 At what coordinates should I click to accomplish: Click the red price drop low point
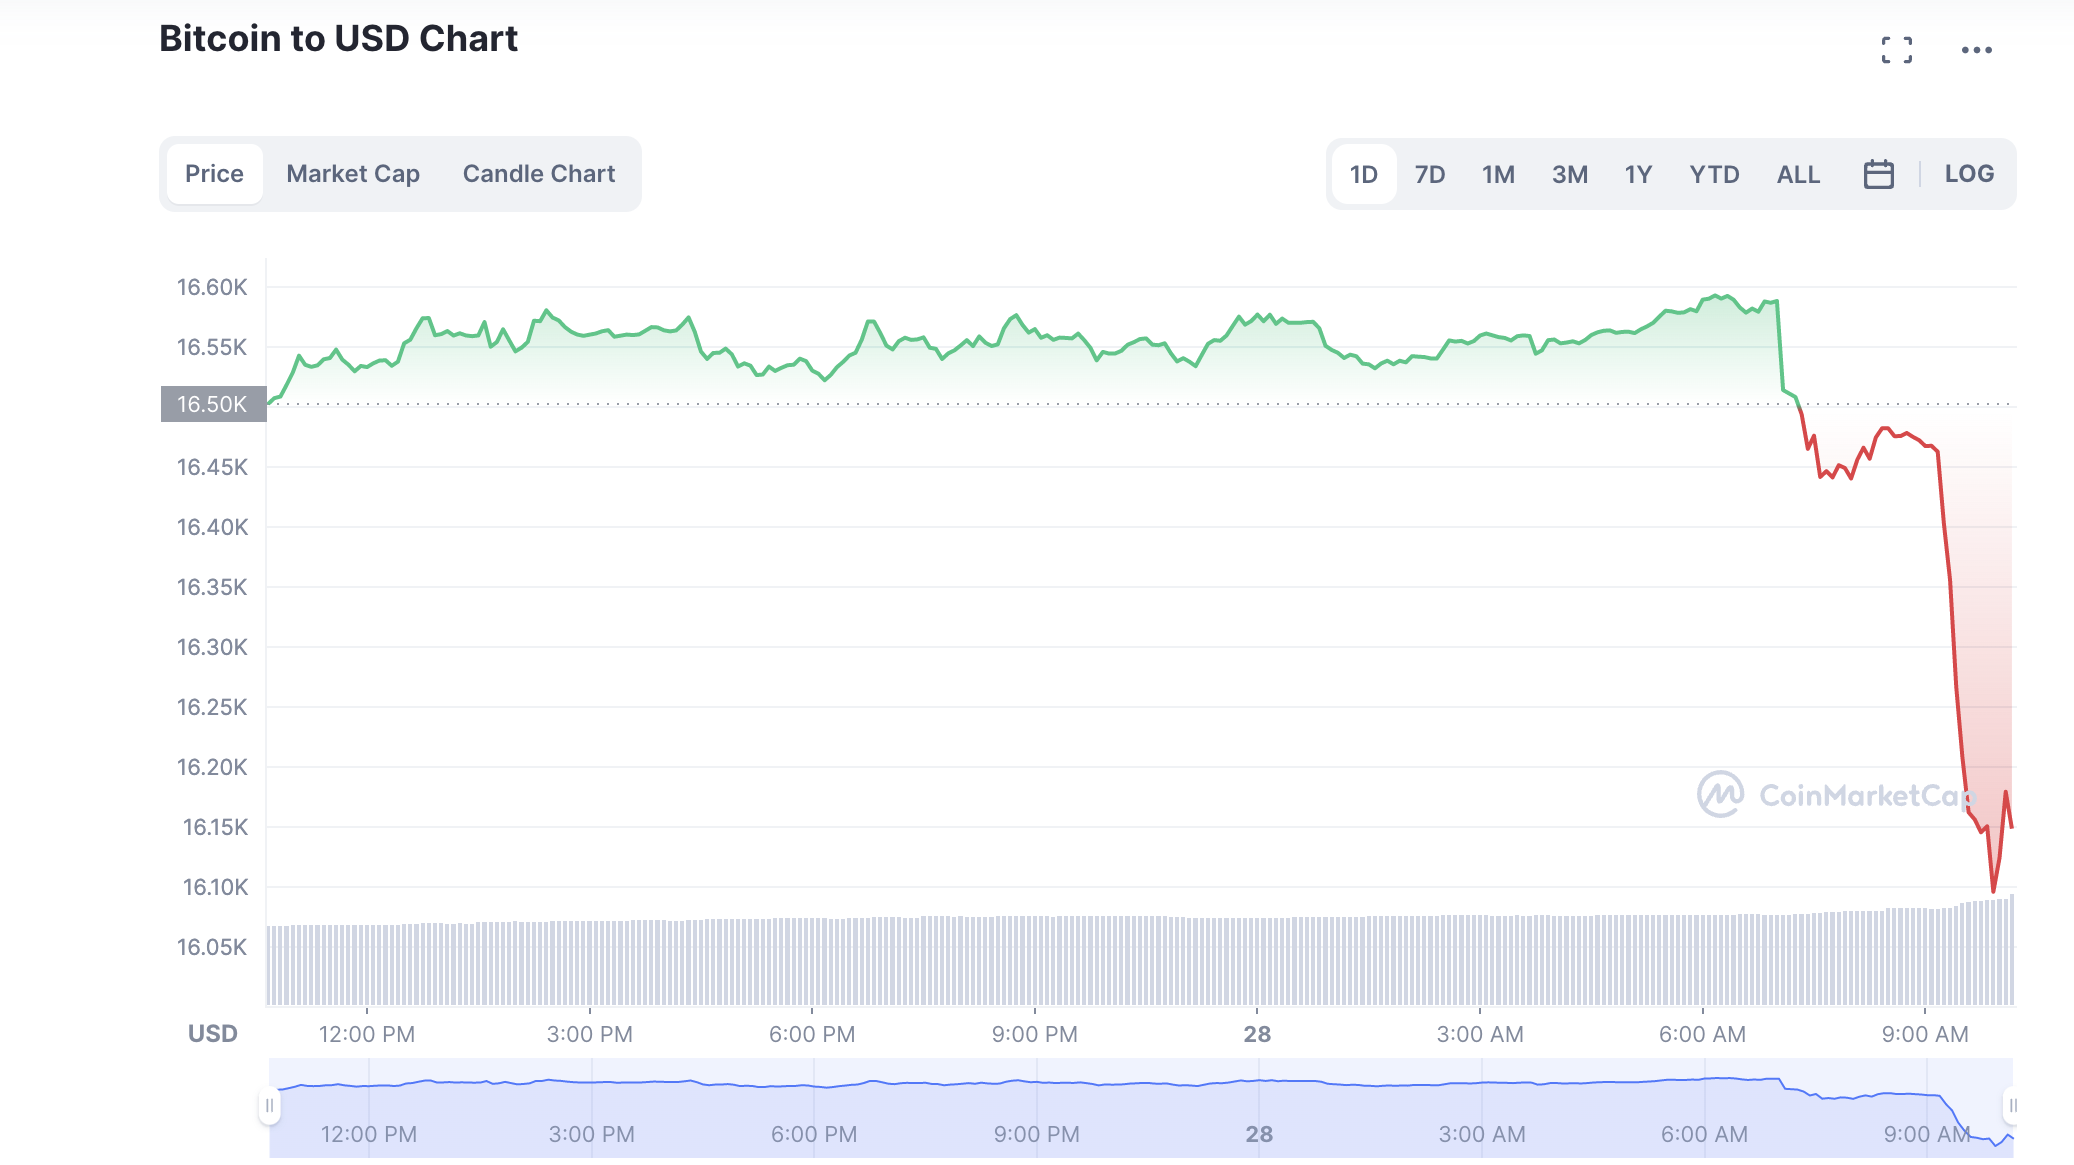pos(1993,890)
